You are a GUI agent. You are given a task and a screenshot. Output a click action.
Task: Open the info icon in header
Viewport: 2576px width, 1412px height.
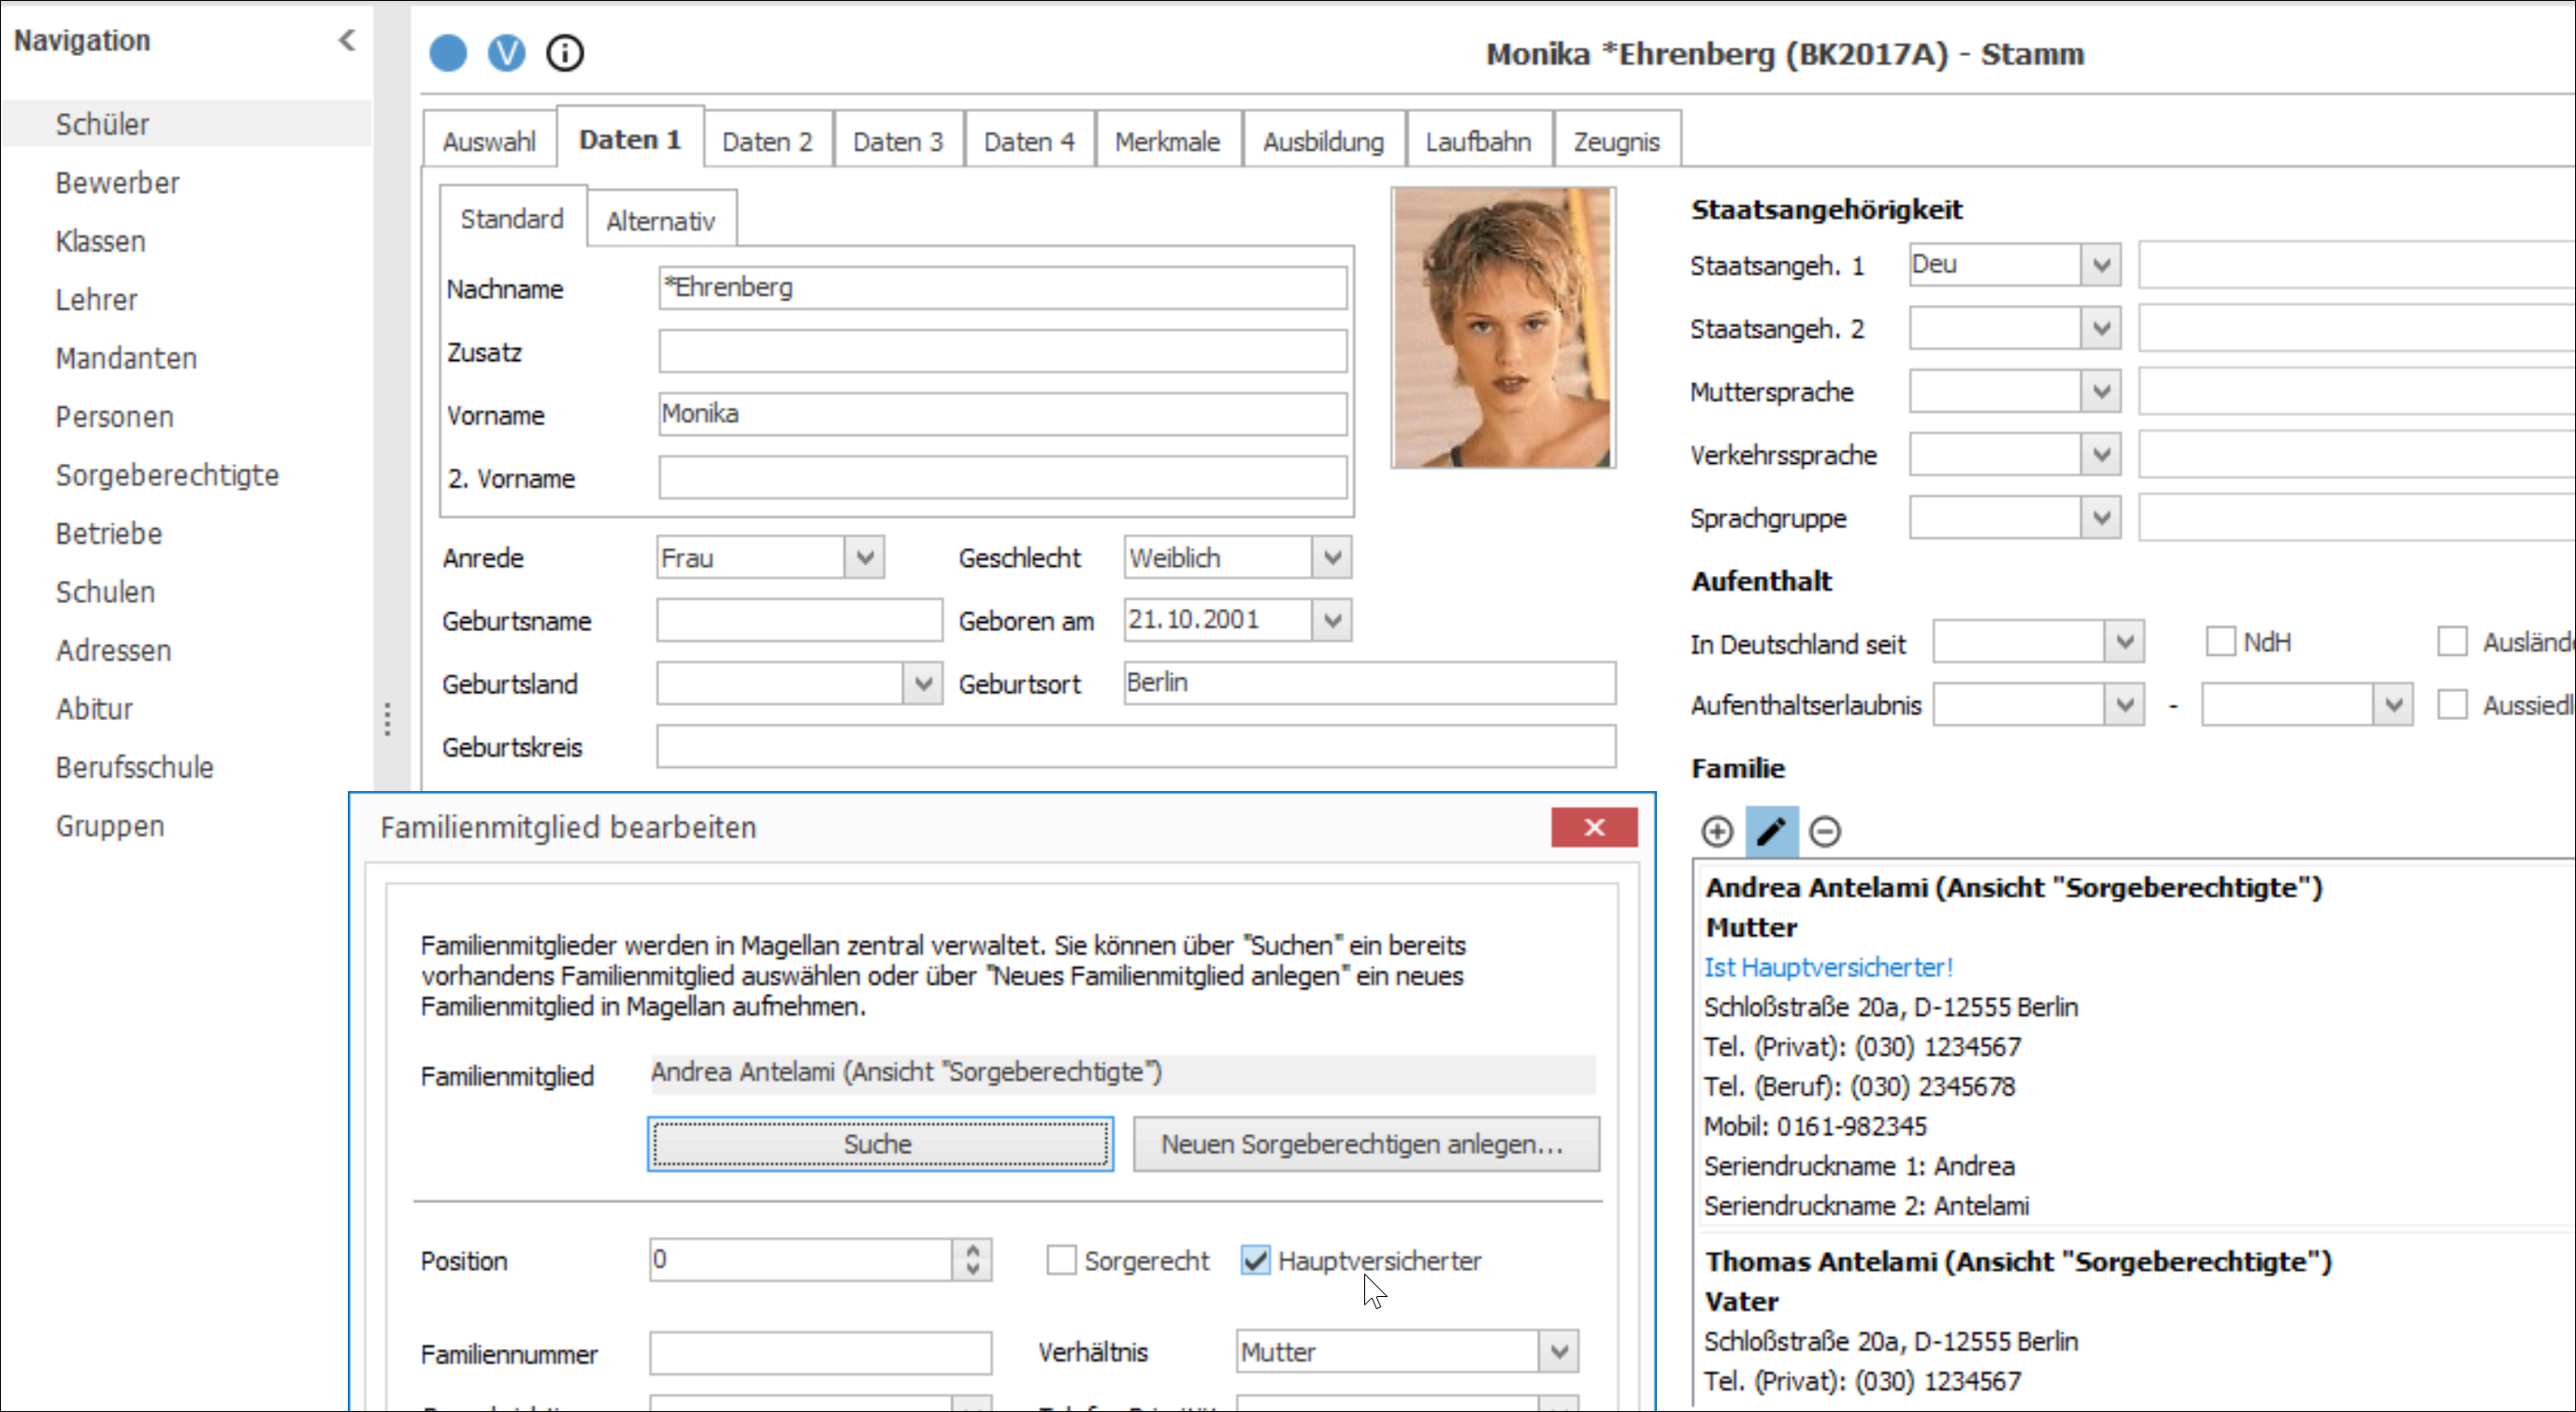point(565,53)
